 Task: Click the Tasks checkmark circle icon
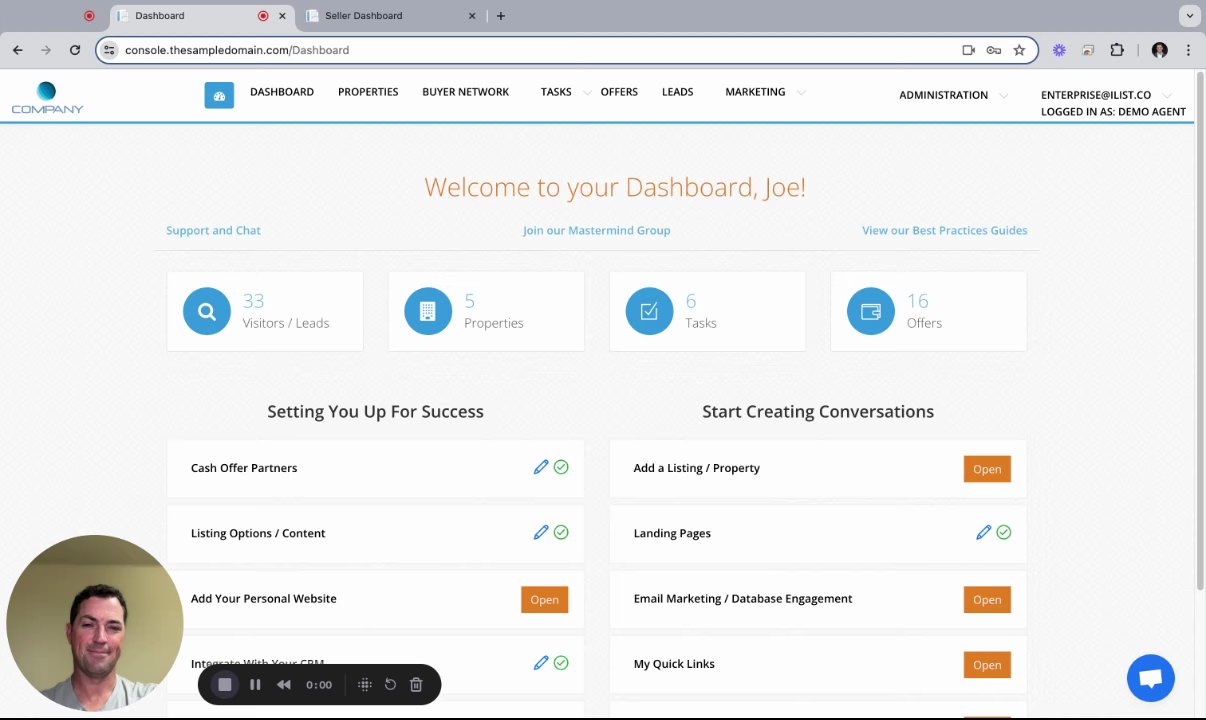click(x=649, y=311)
